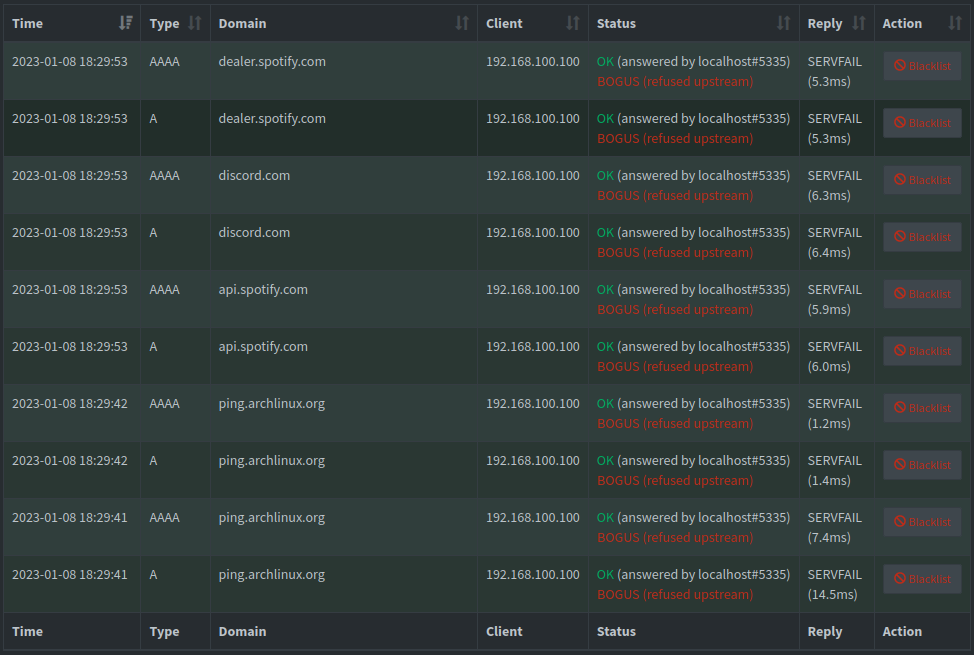This screenshot has width=974, height=655.
Task: Sort by Domain using its sort arrows
Action: (462, 24)
